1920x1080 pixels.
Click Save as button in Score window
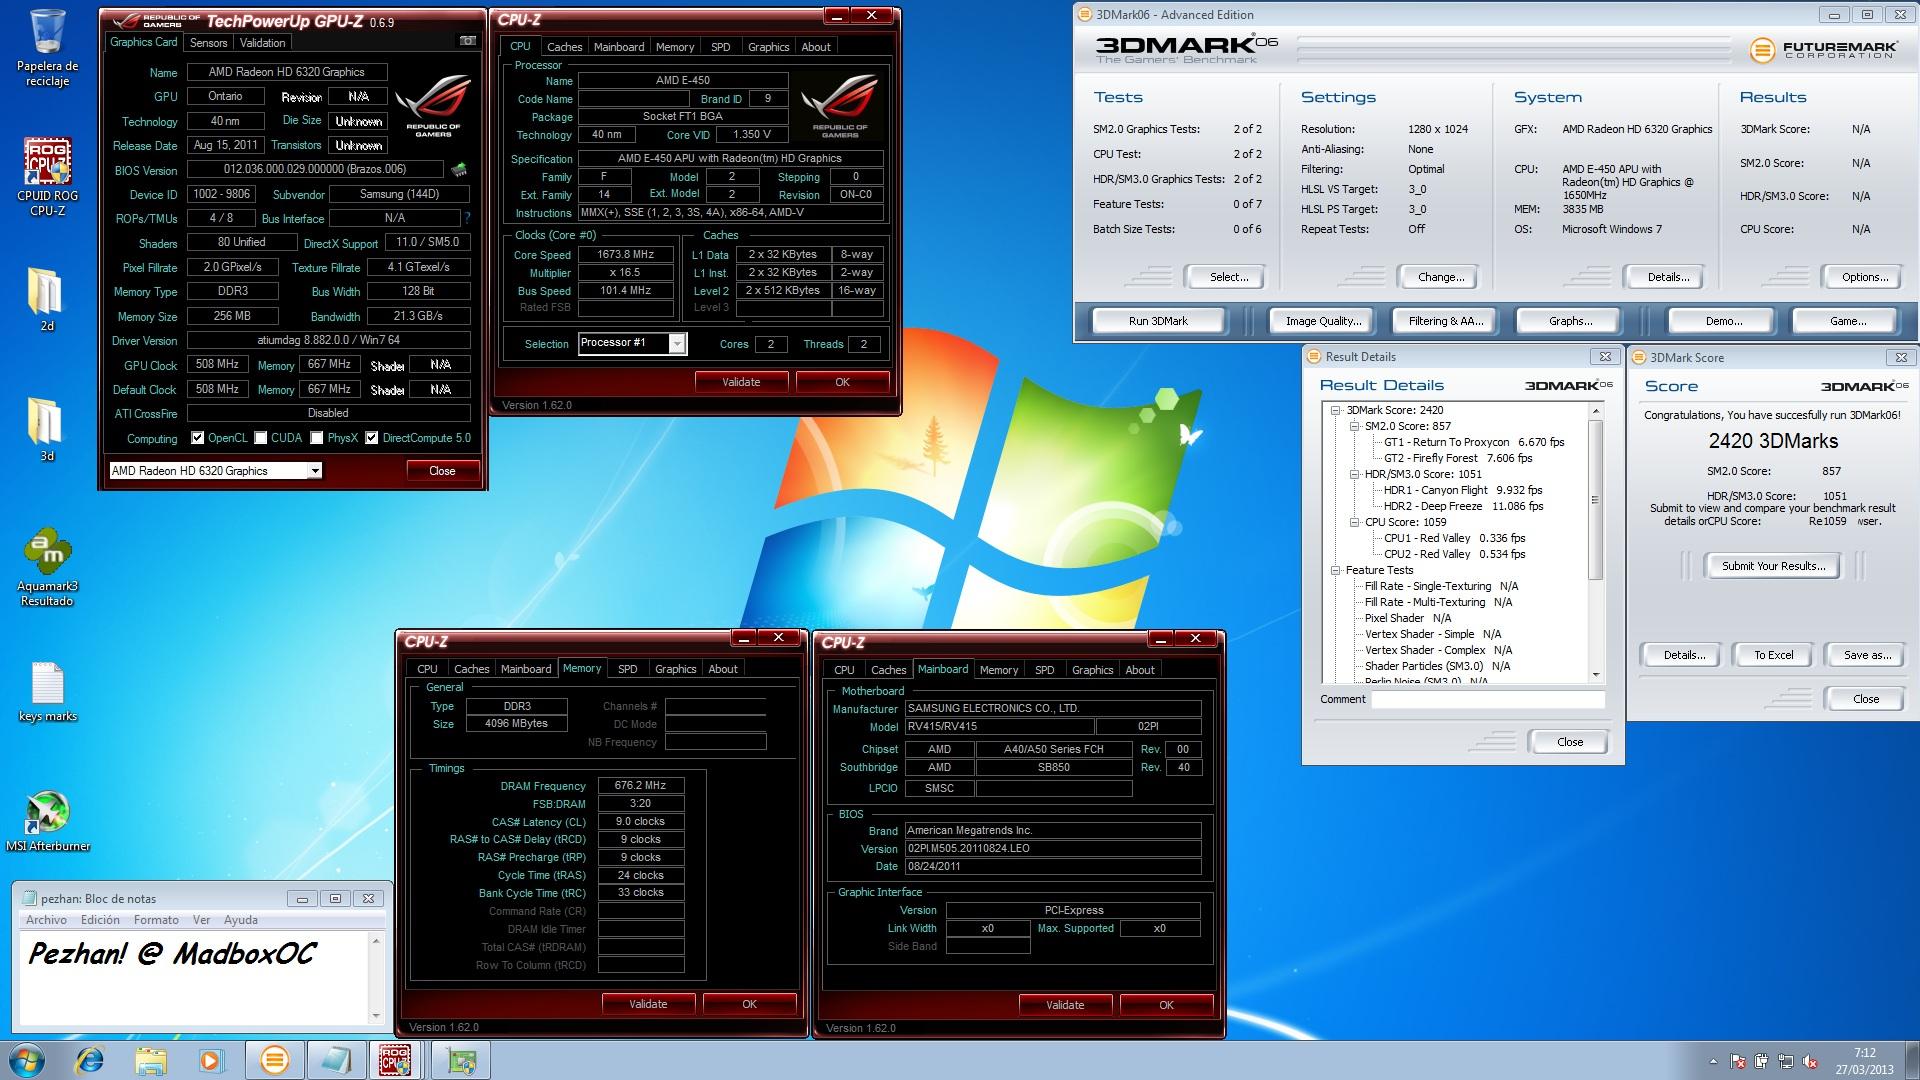coord(1867,655)
